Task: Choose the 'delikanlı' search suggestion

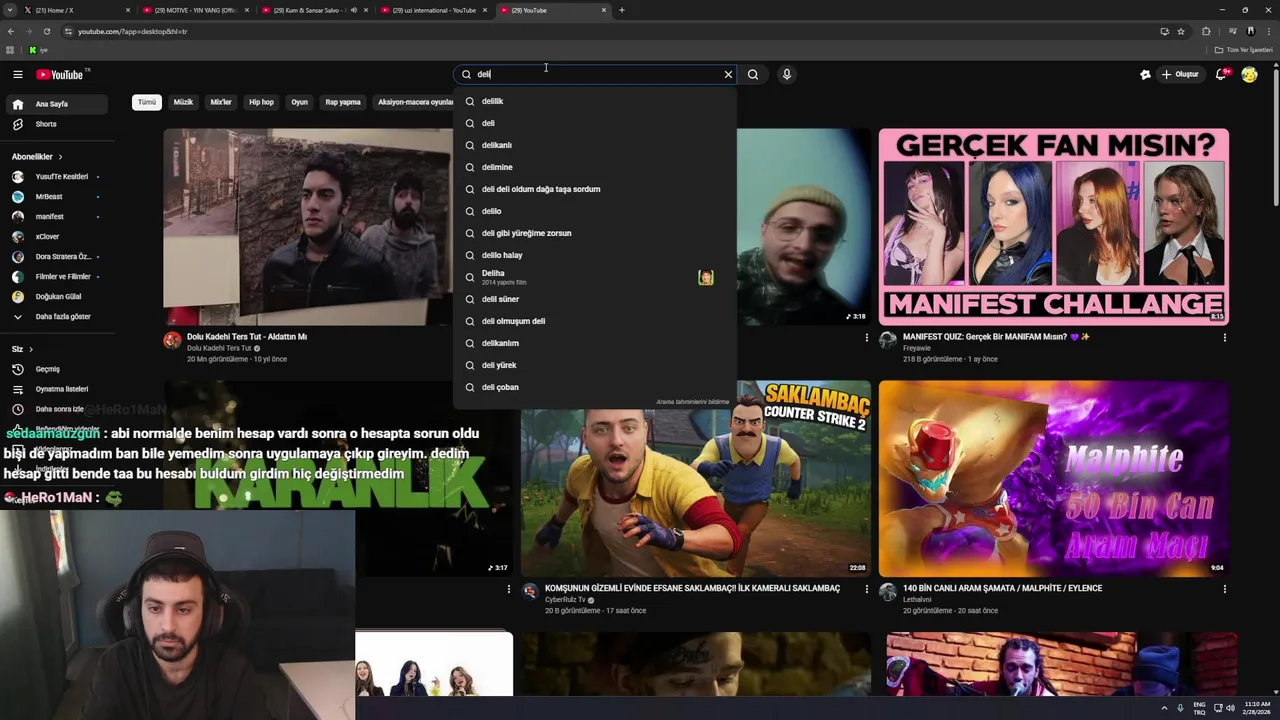Action: 595,145
